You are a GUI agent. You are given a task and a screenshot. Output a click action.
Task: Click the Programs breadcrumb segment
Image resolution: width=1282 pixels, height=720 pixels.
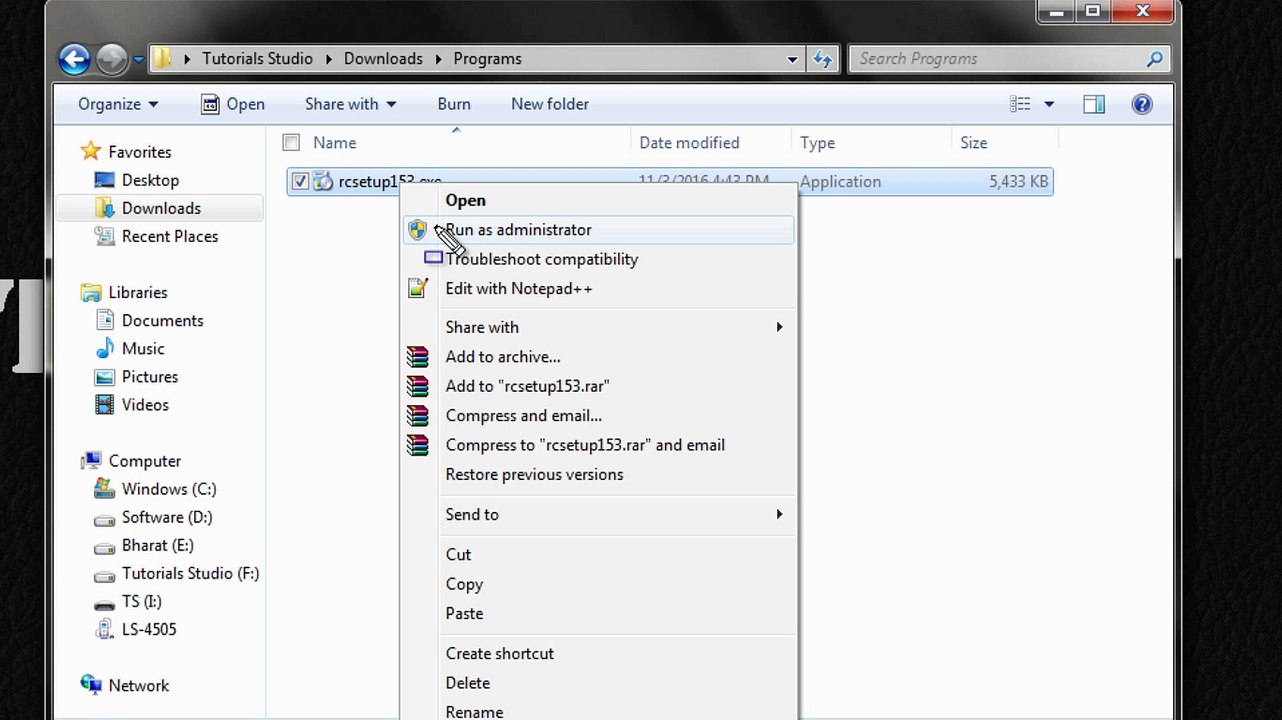click(x=487, y=59)
